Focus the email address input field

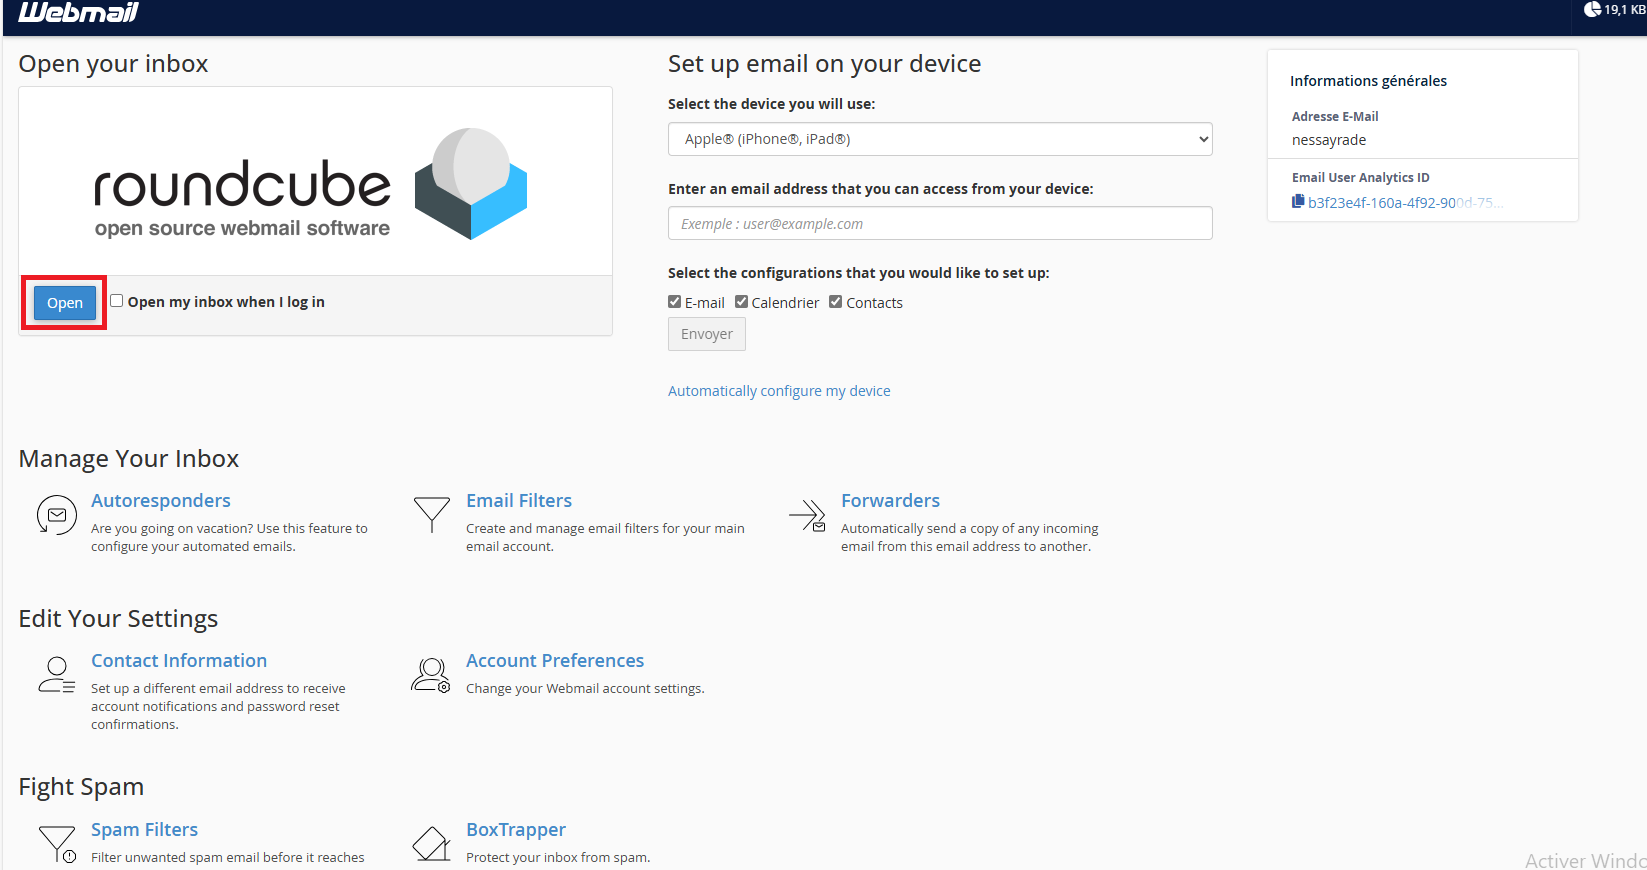[940, 223]
